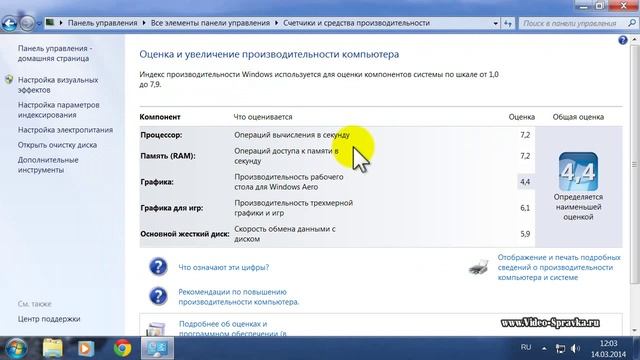Screen dimensions: 640x360
Task: Click the Back navigation arrow button
Action: 9,23
